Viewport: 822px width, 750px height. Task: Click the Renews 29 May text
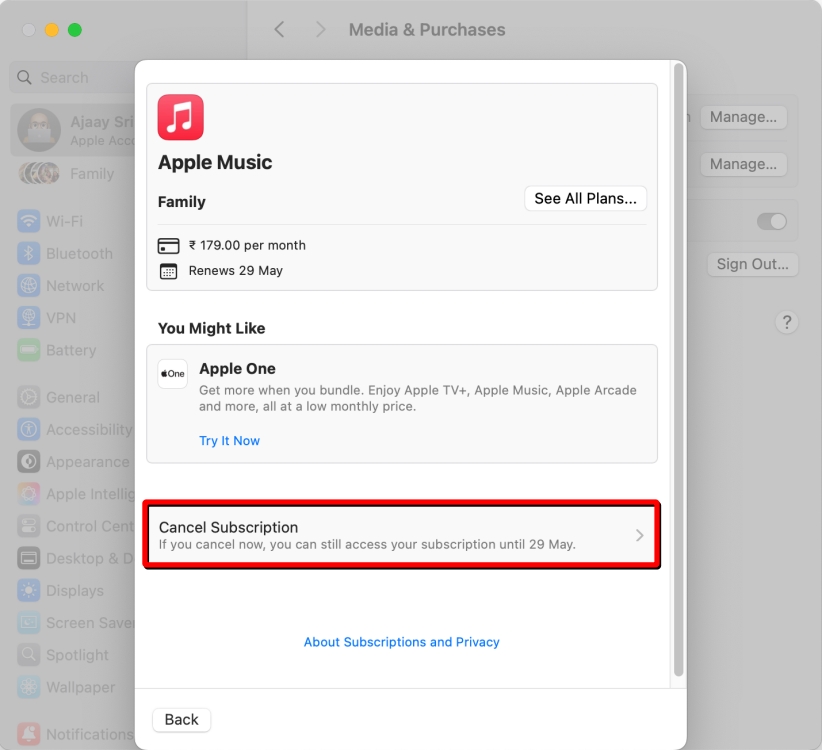tap(235, 270)
